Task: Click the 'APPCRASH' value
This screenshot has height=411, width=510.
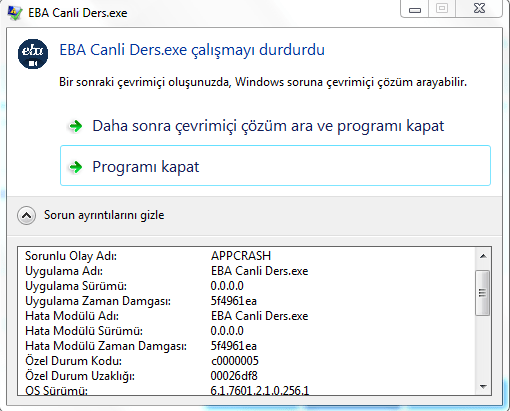Action: click(x=241, y=256)
